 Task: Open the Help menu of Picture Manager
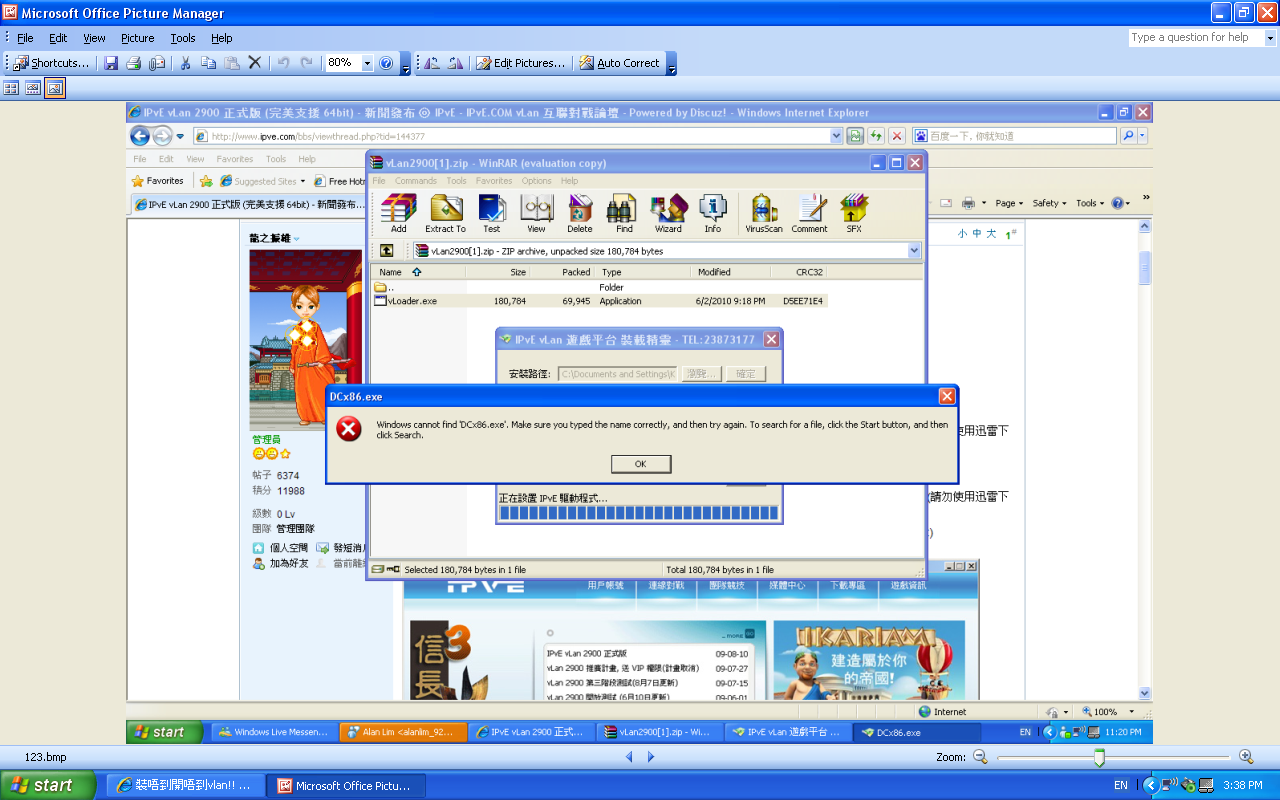pyautogui.click(x=221, y=38)
